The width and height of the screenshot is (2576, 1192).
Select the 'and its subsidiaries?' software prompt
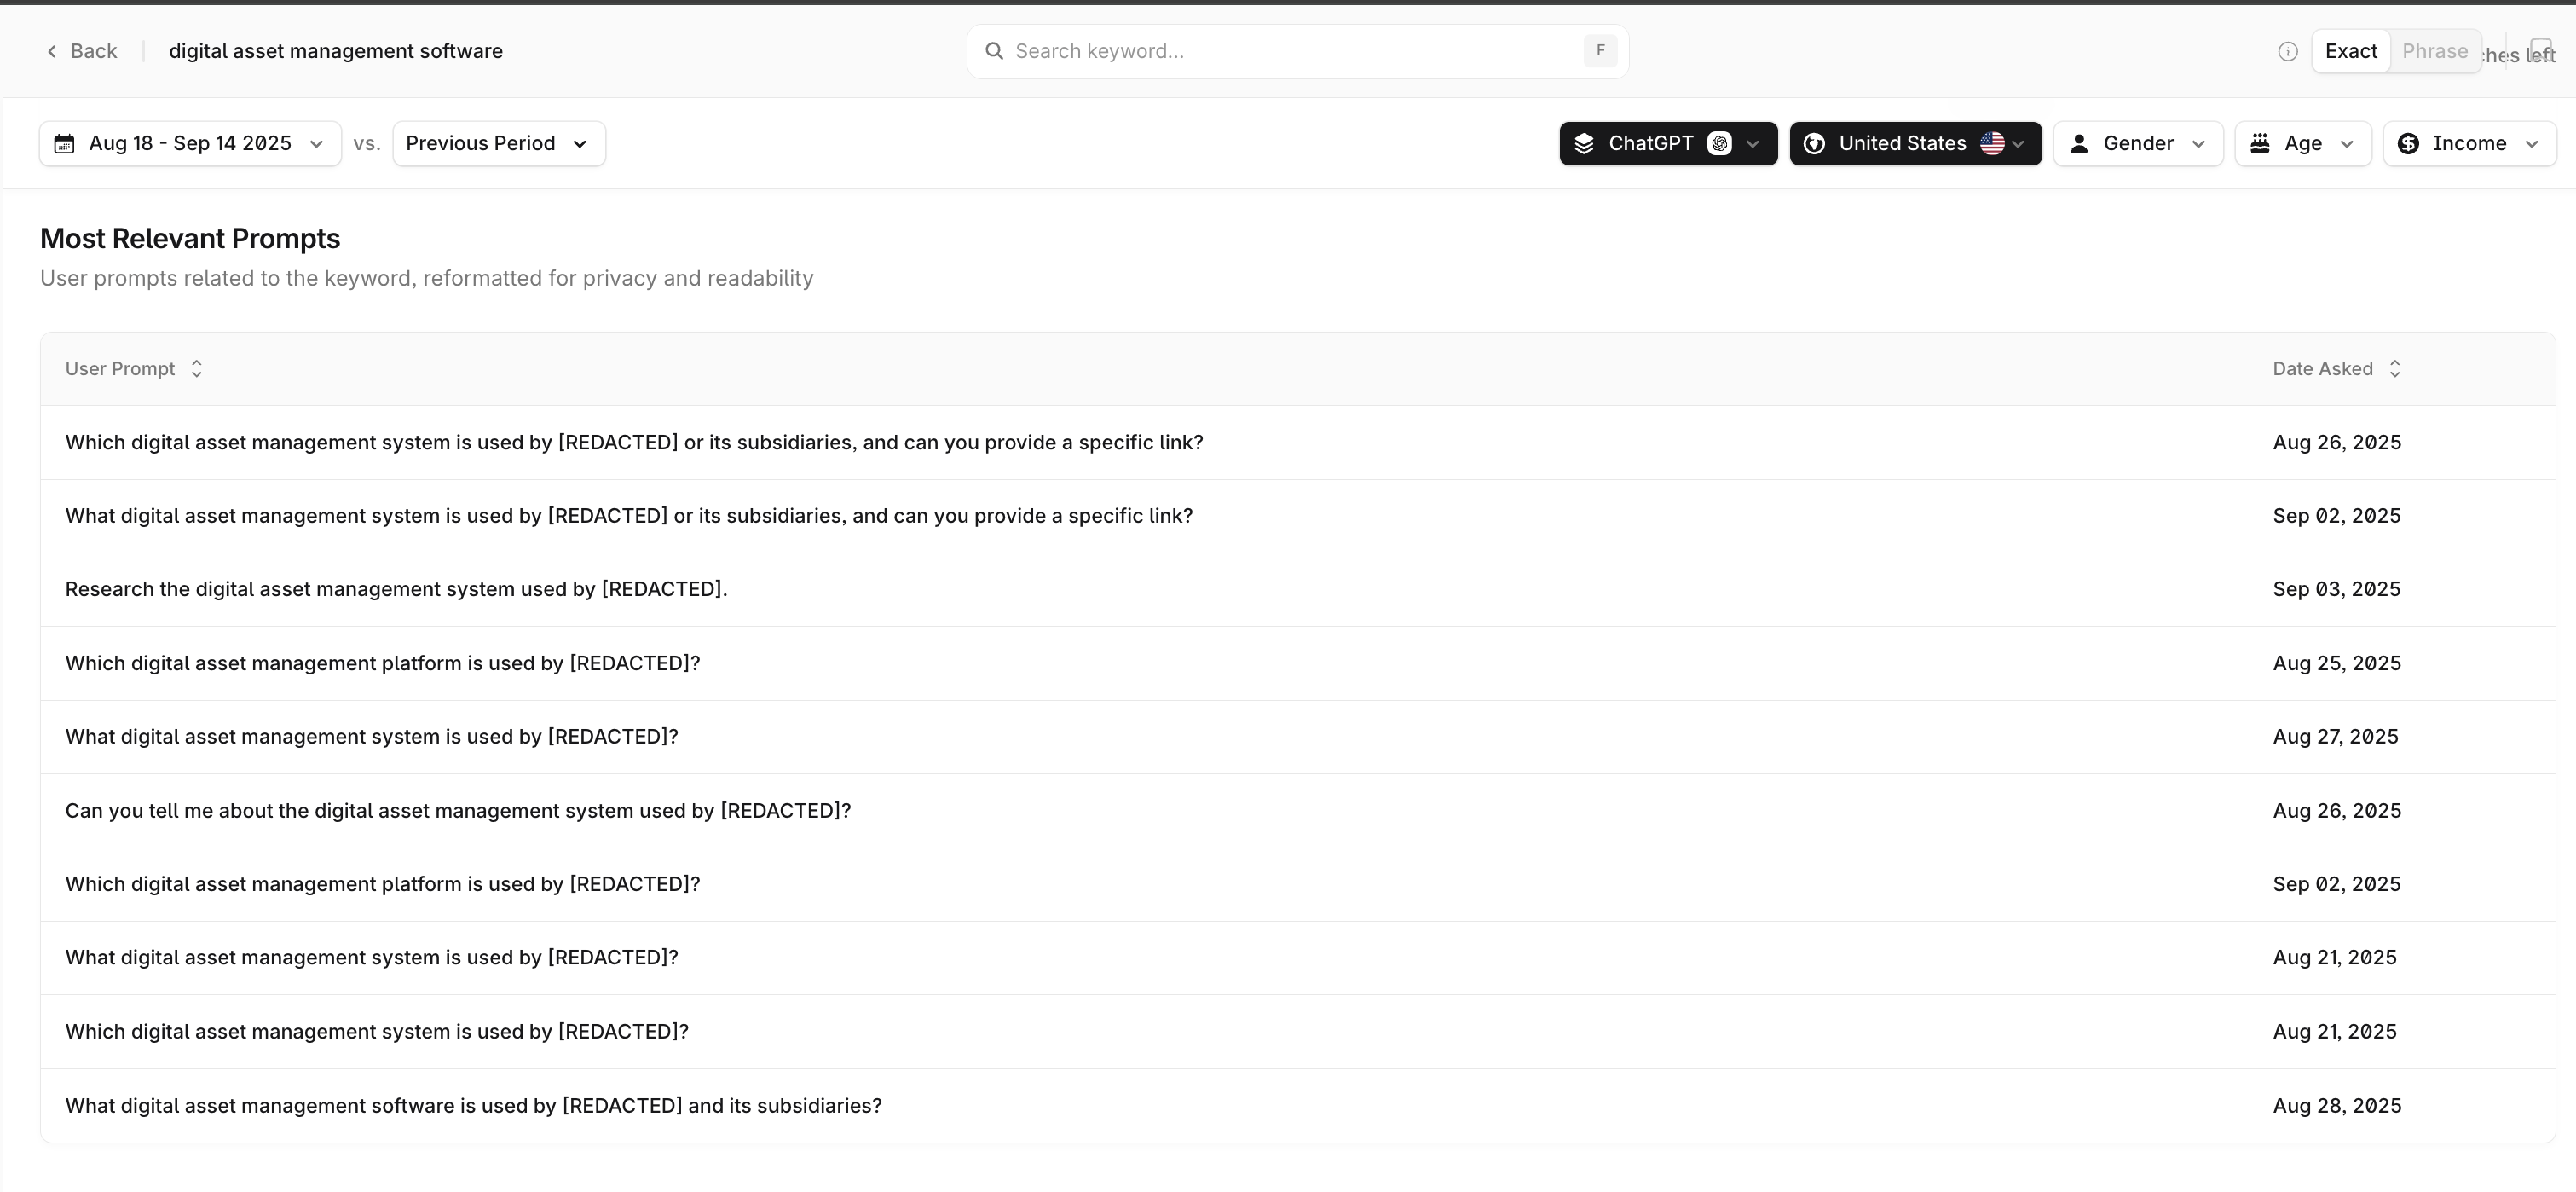pos(1297,1106)
